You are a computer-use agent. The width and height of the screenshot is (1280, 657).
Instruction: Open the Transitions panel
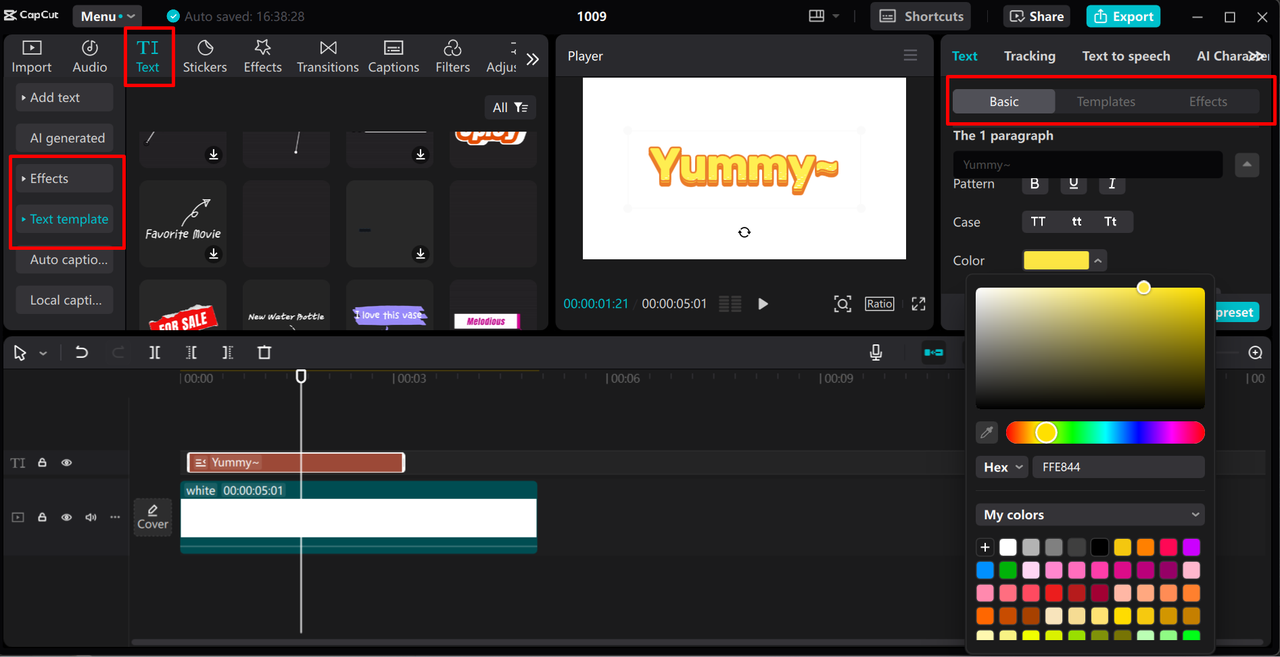click(x=328, y=57)
